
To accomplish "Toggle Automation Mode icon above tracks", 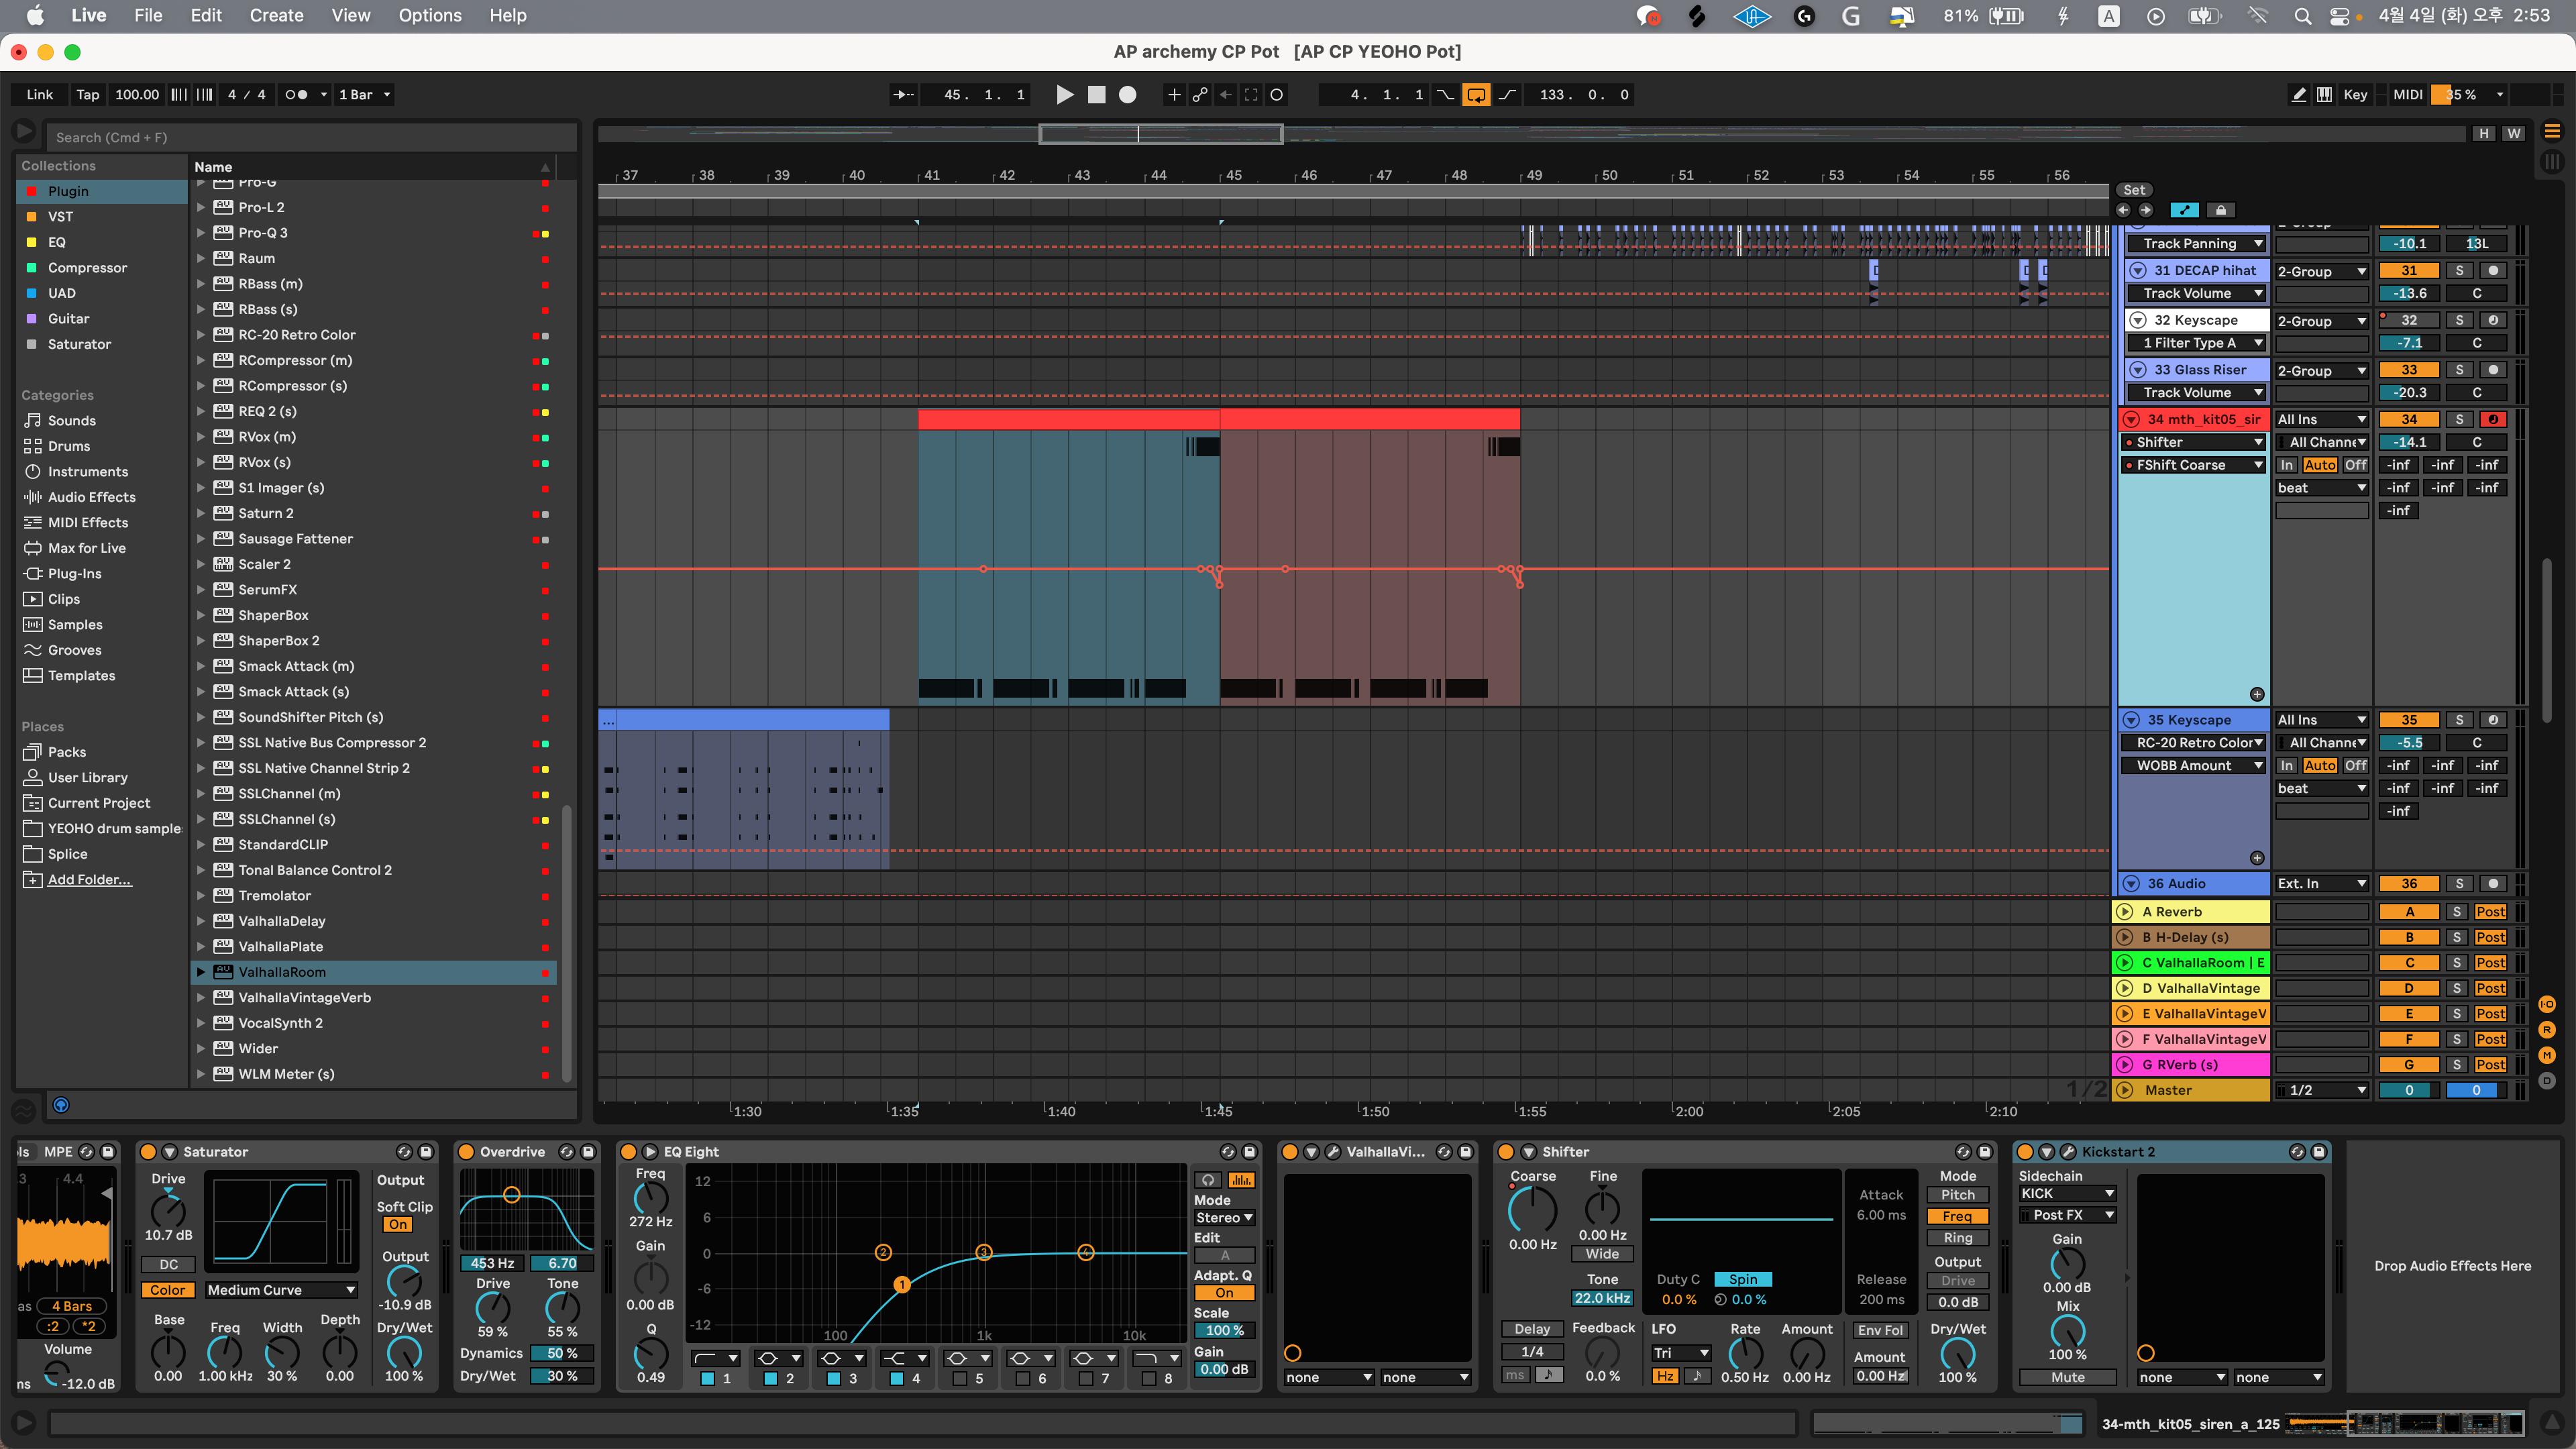I will coord(2184,210).
